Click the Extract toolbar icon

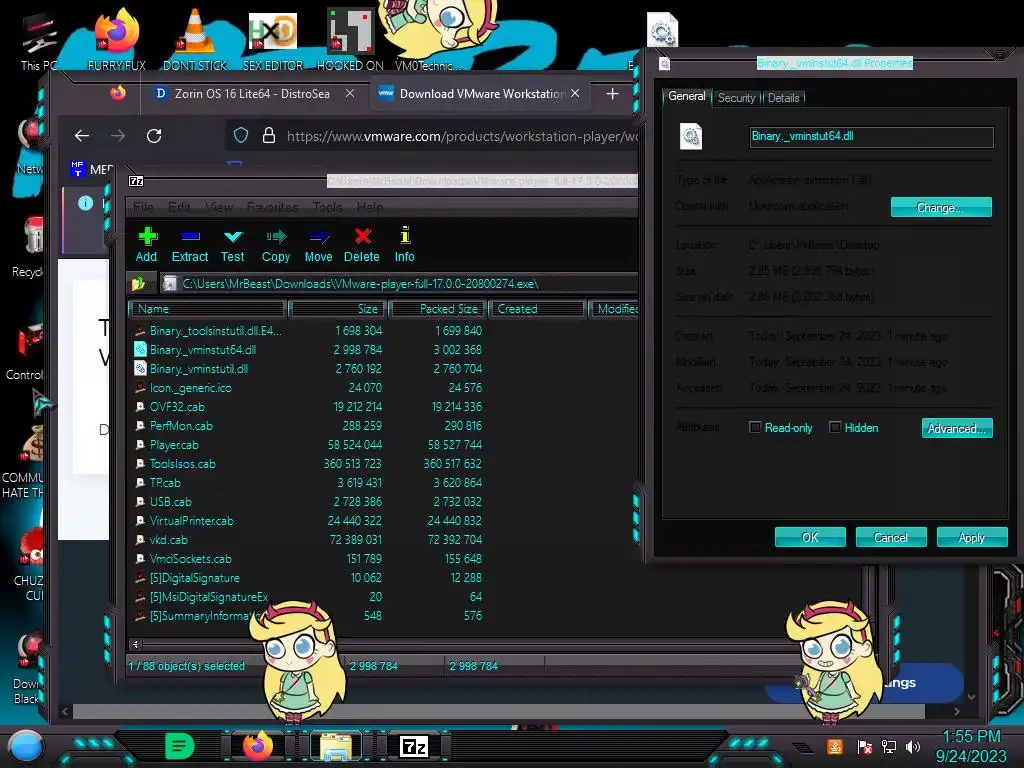(190, 245)
